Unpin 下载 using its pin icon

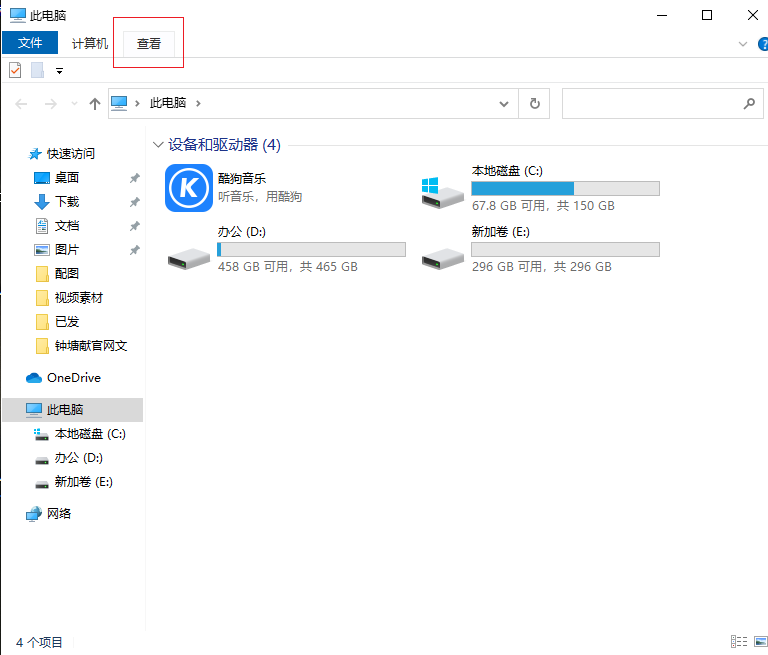[x=135, y=202]
